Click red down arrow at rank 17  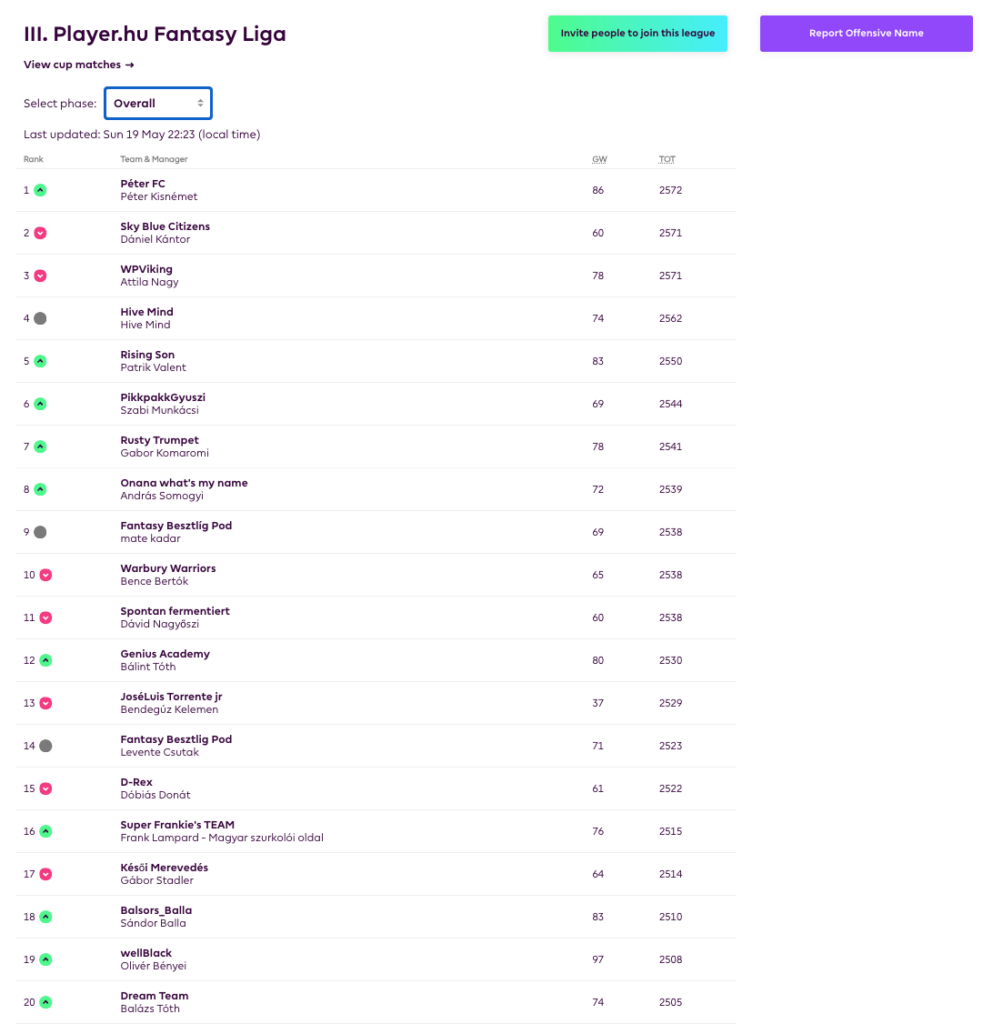coord(45,874)
